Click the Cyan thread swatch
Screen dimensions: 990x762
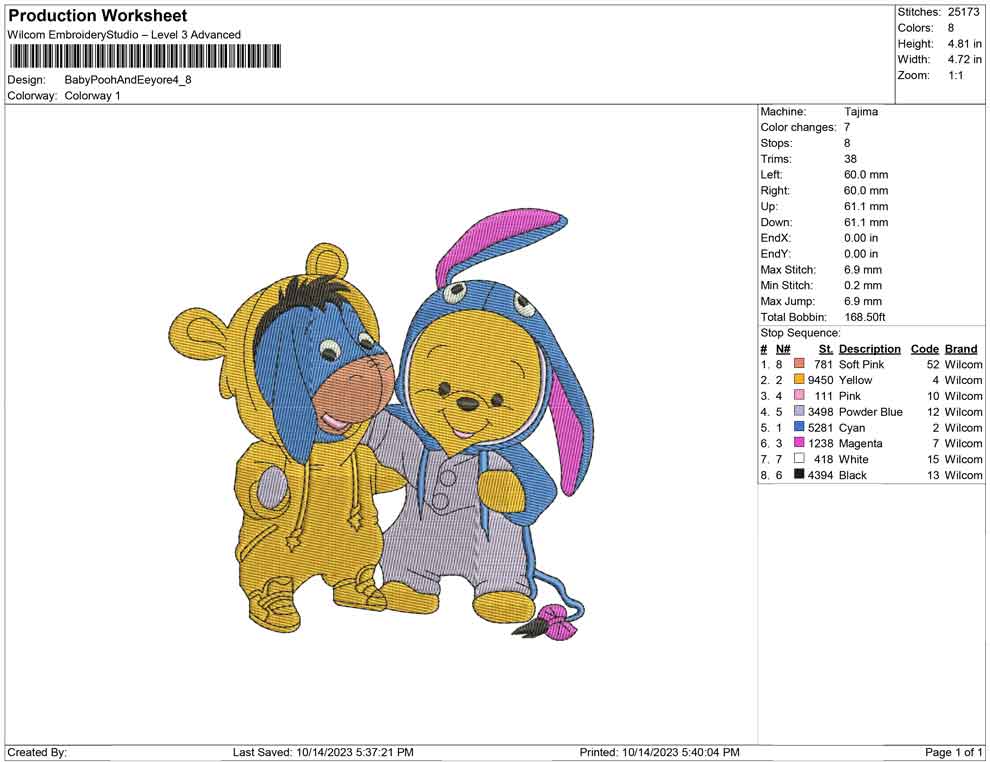click(799, 428)
